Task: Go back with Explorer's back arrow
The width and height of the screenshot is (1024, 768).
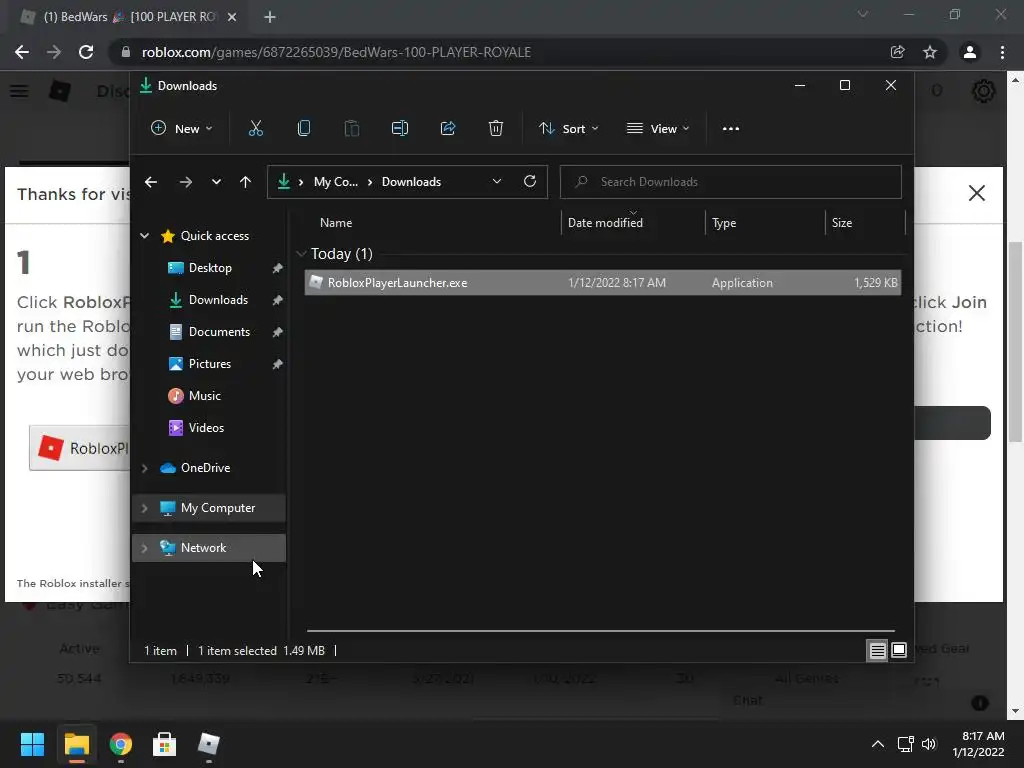Action: click(x=151, y=182)
